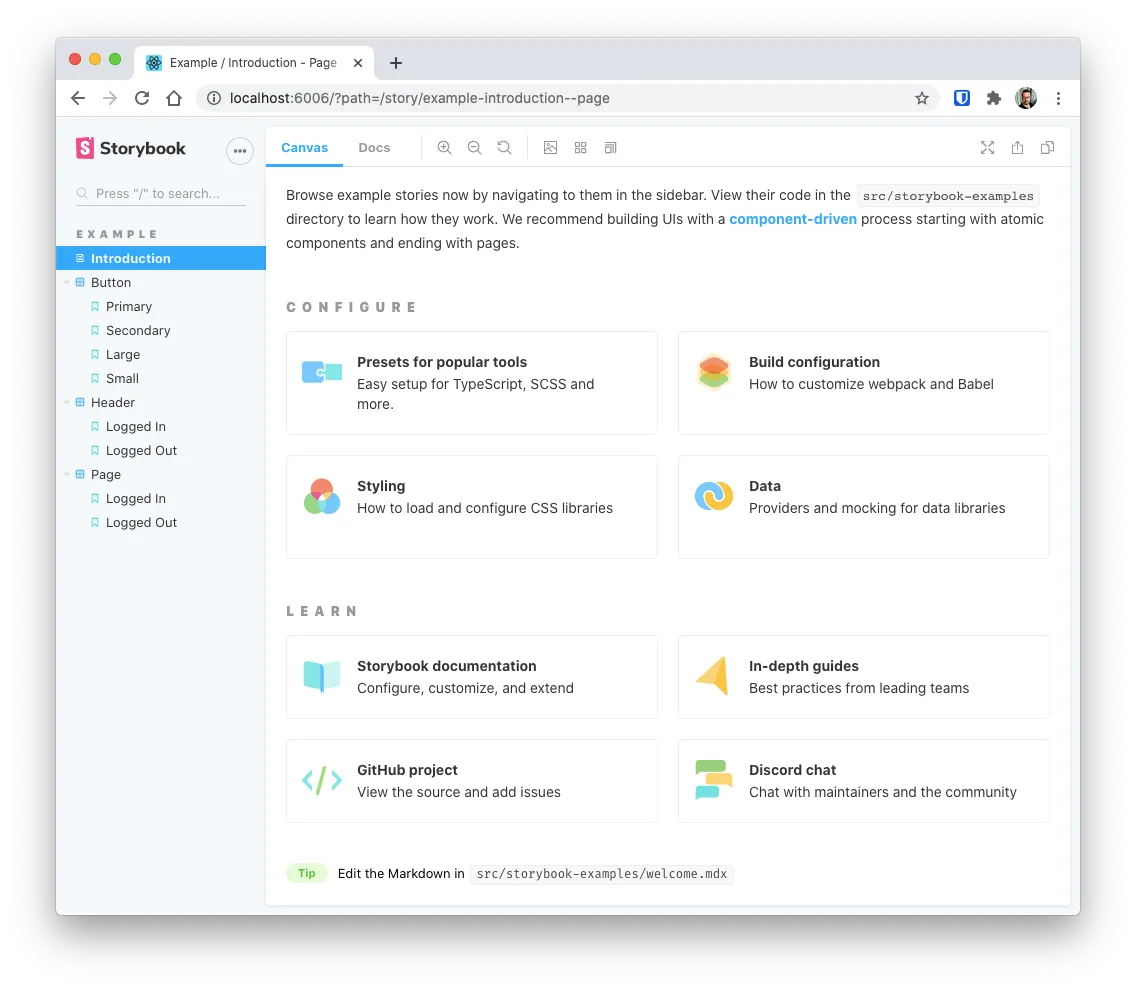Viewport: 1136px width, 989px height.
Task: Select the Example / Introduction browser tab
Action: click(254, 63)
